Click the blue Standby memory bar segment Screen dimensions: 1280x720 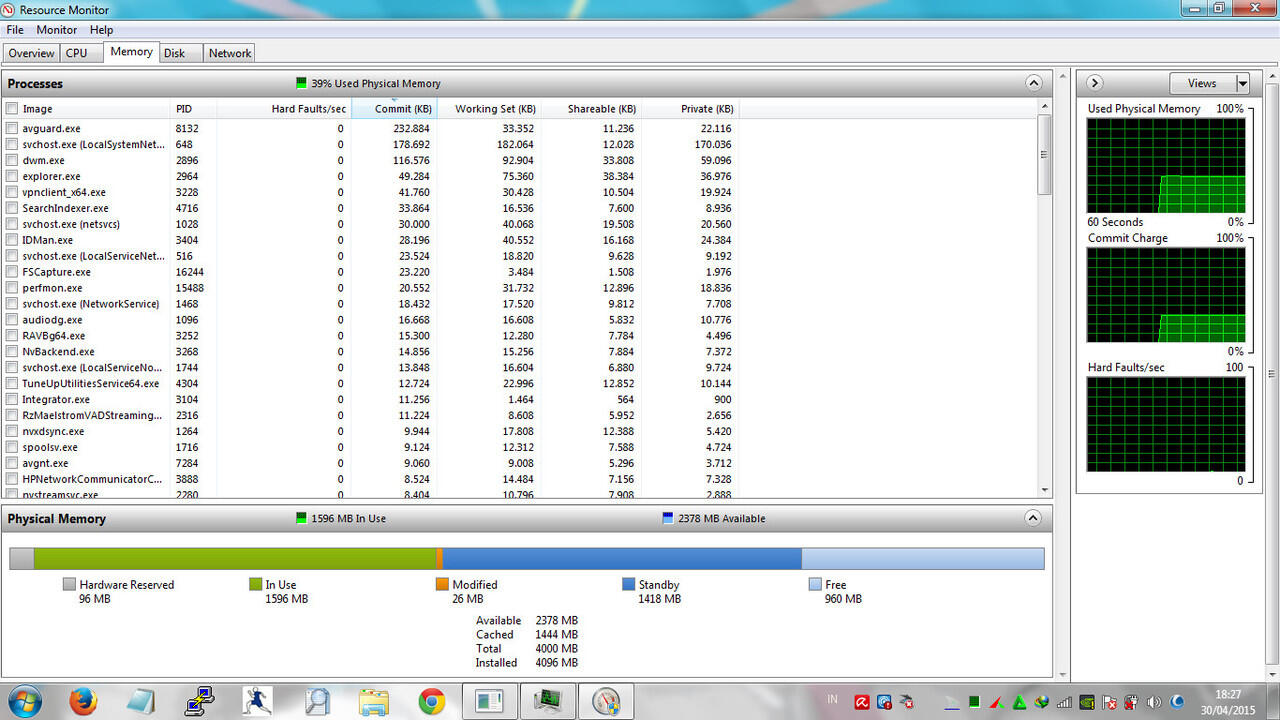(x=622, y=558)
